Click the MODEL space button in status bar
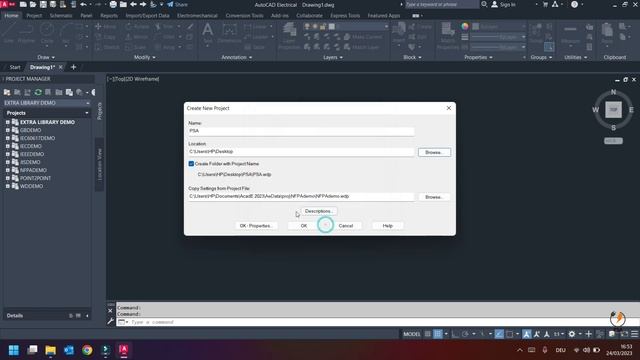Screen dimensions: 640x360 click(x=411, y=334)
